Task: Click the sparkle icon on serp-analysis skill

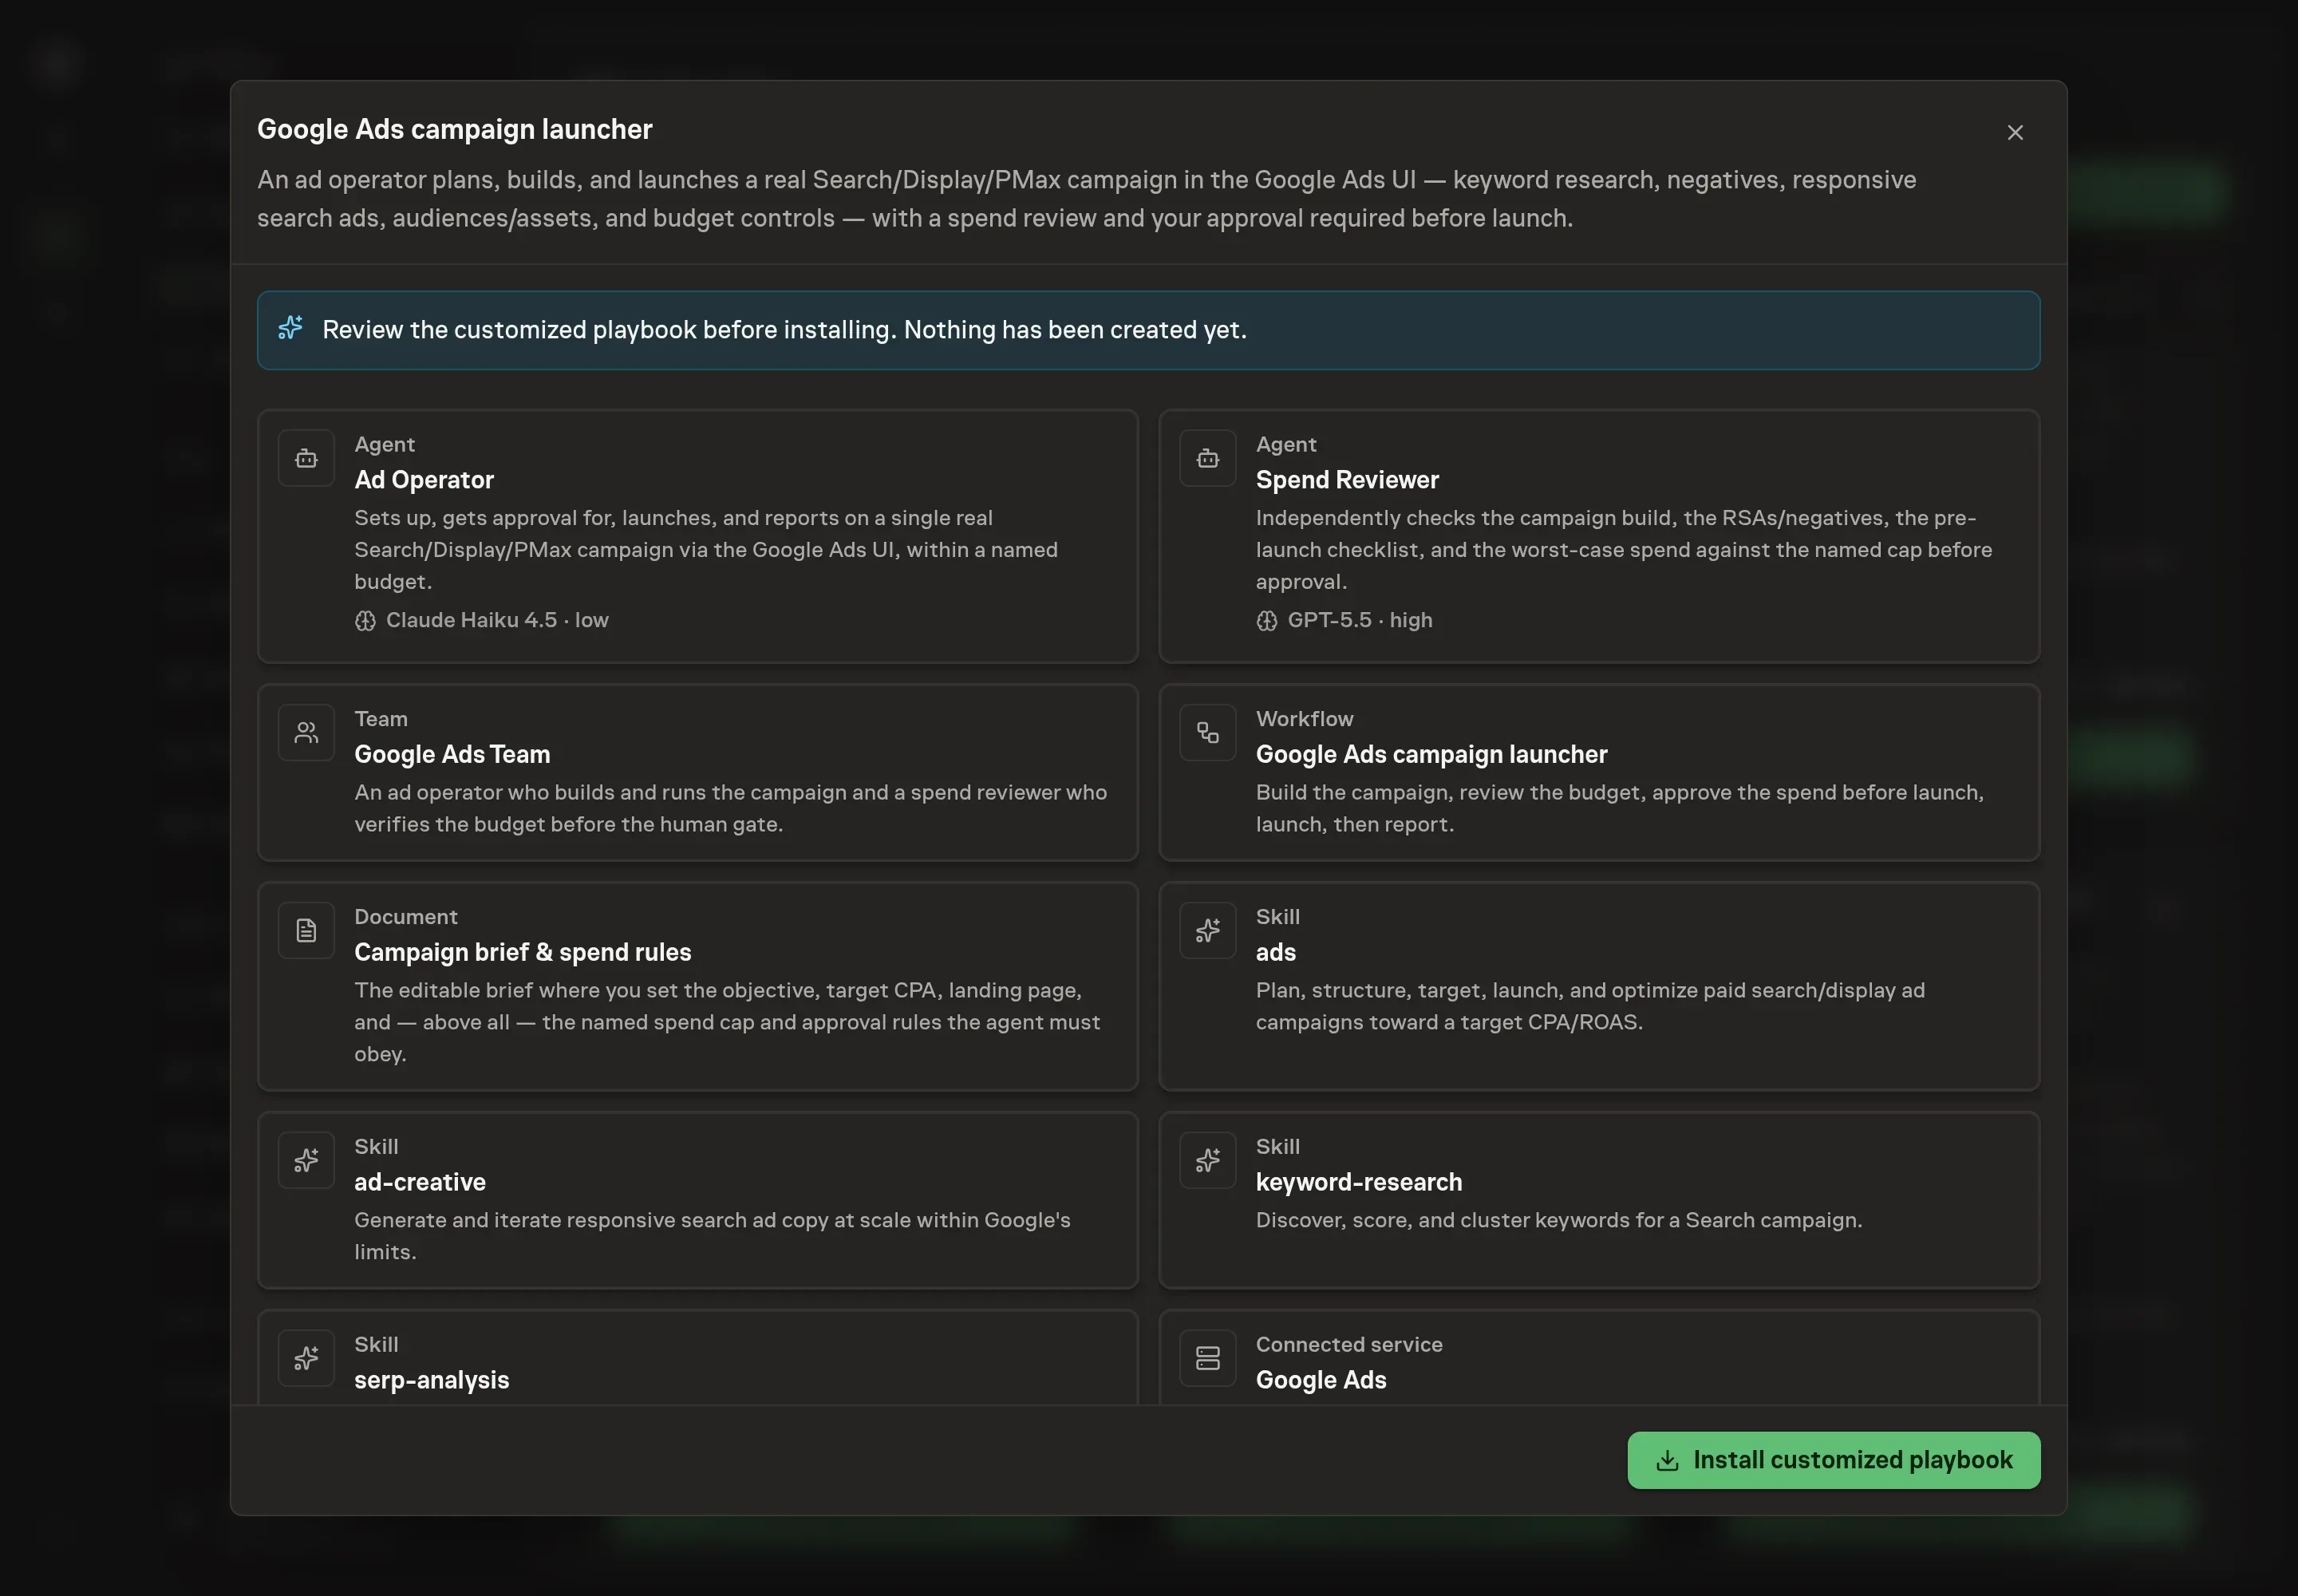Action: click(x=306, y=1359)
